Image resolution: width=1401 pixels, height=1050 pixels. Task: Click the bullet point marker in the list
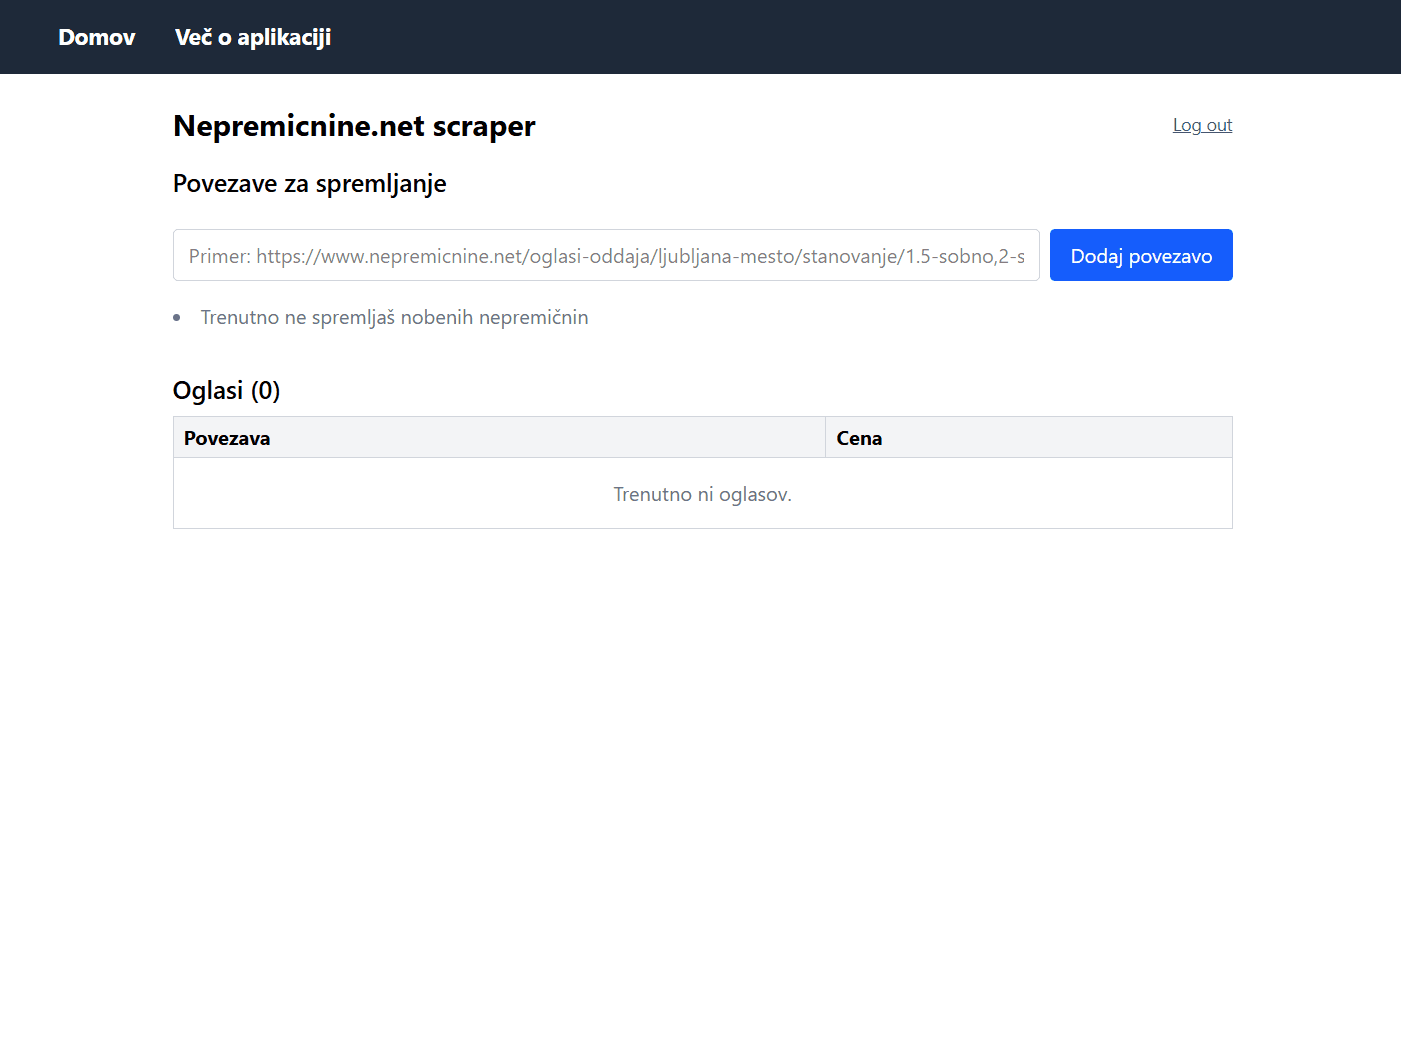176,317
